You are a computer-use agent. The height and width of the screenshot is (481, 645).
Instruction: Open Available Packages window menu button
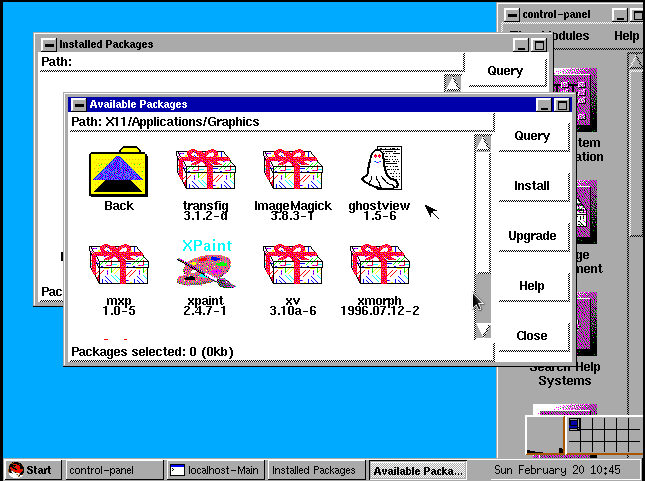79,104
